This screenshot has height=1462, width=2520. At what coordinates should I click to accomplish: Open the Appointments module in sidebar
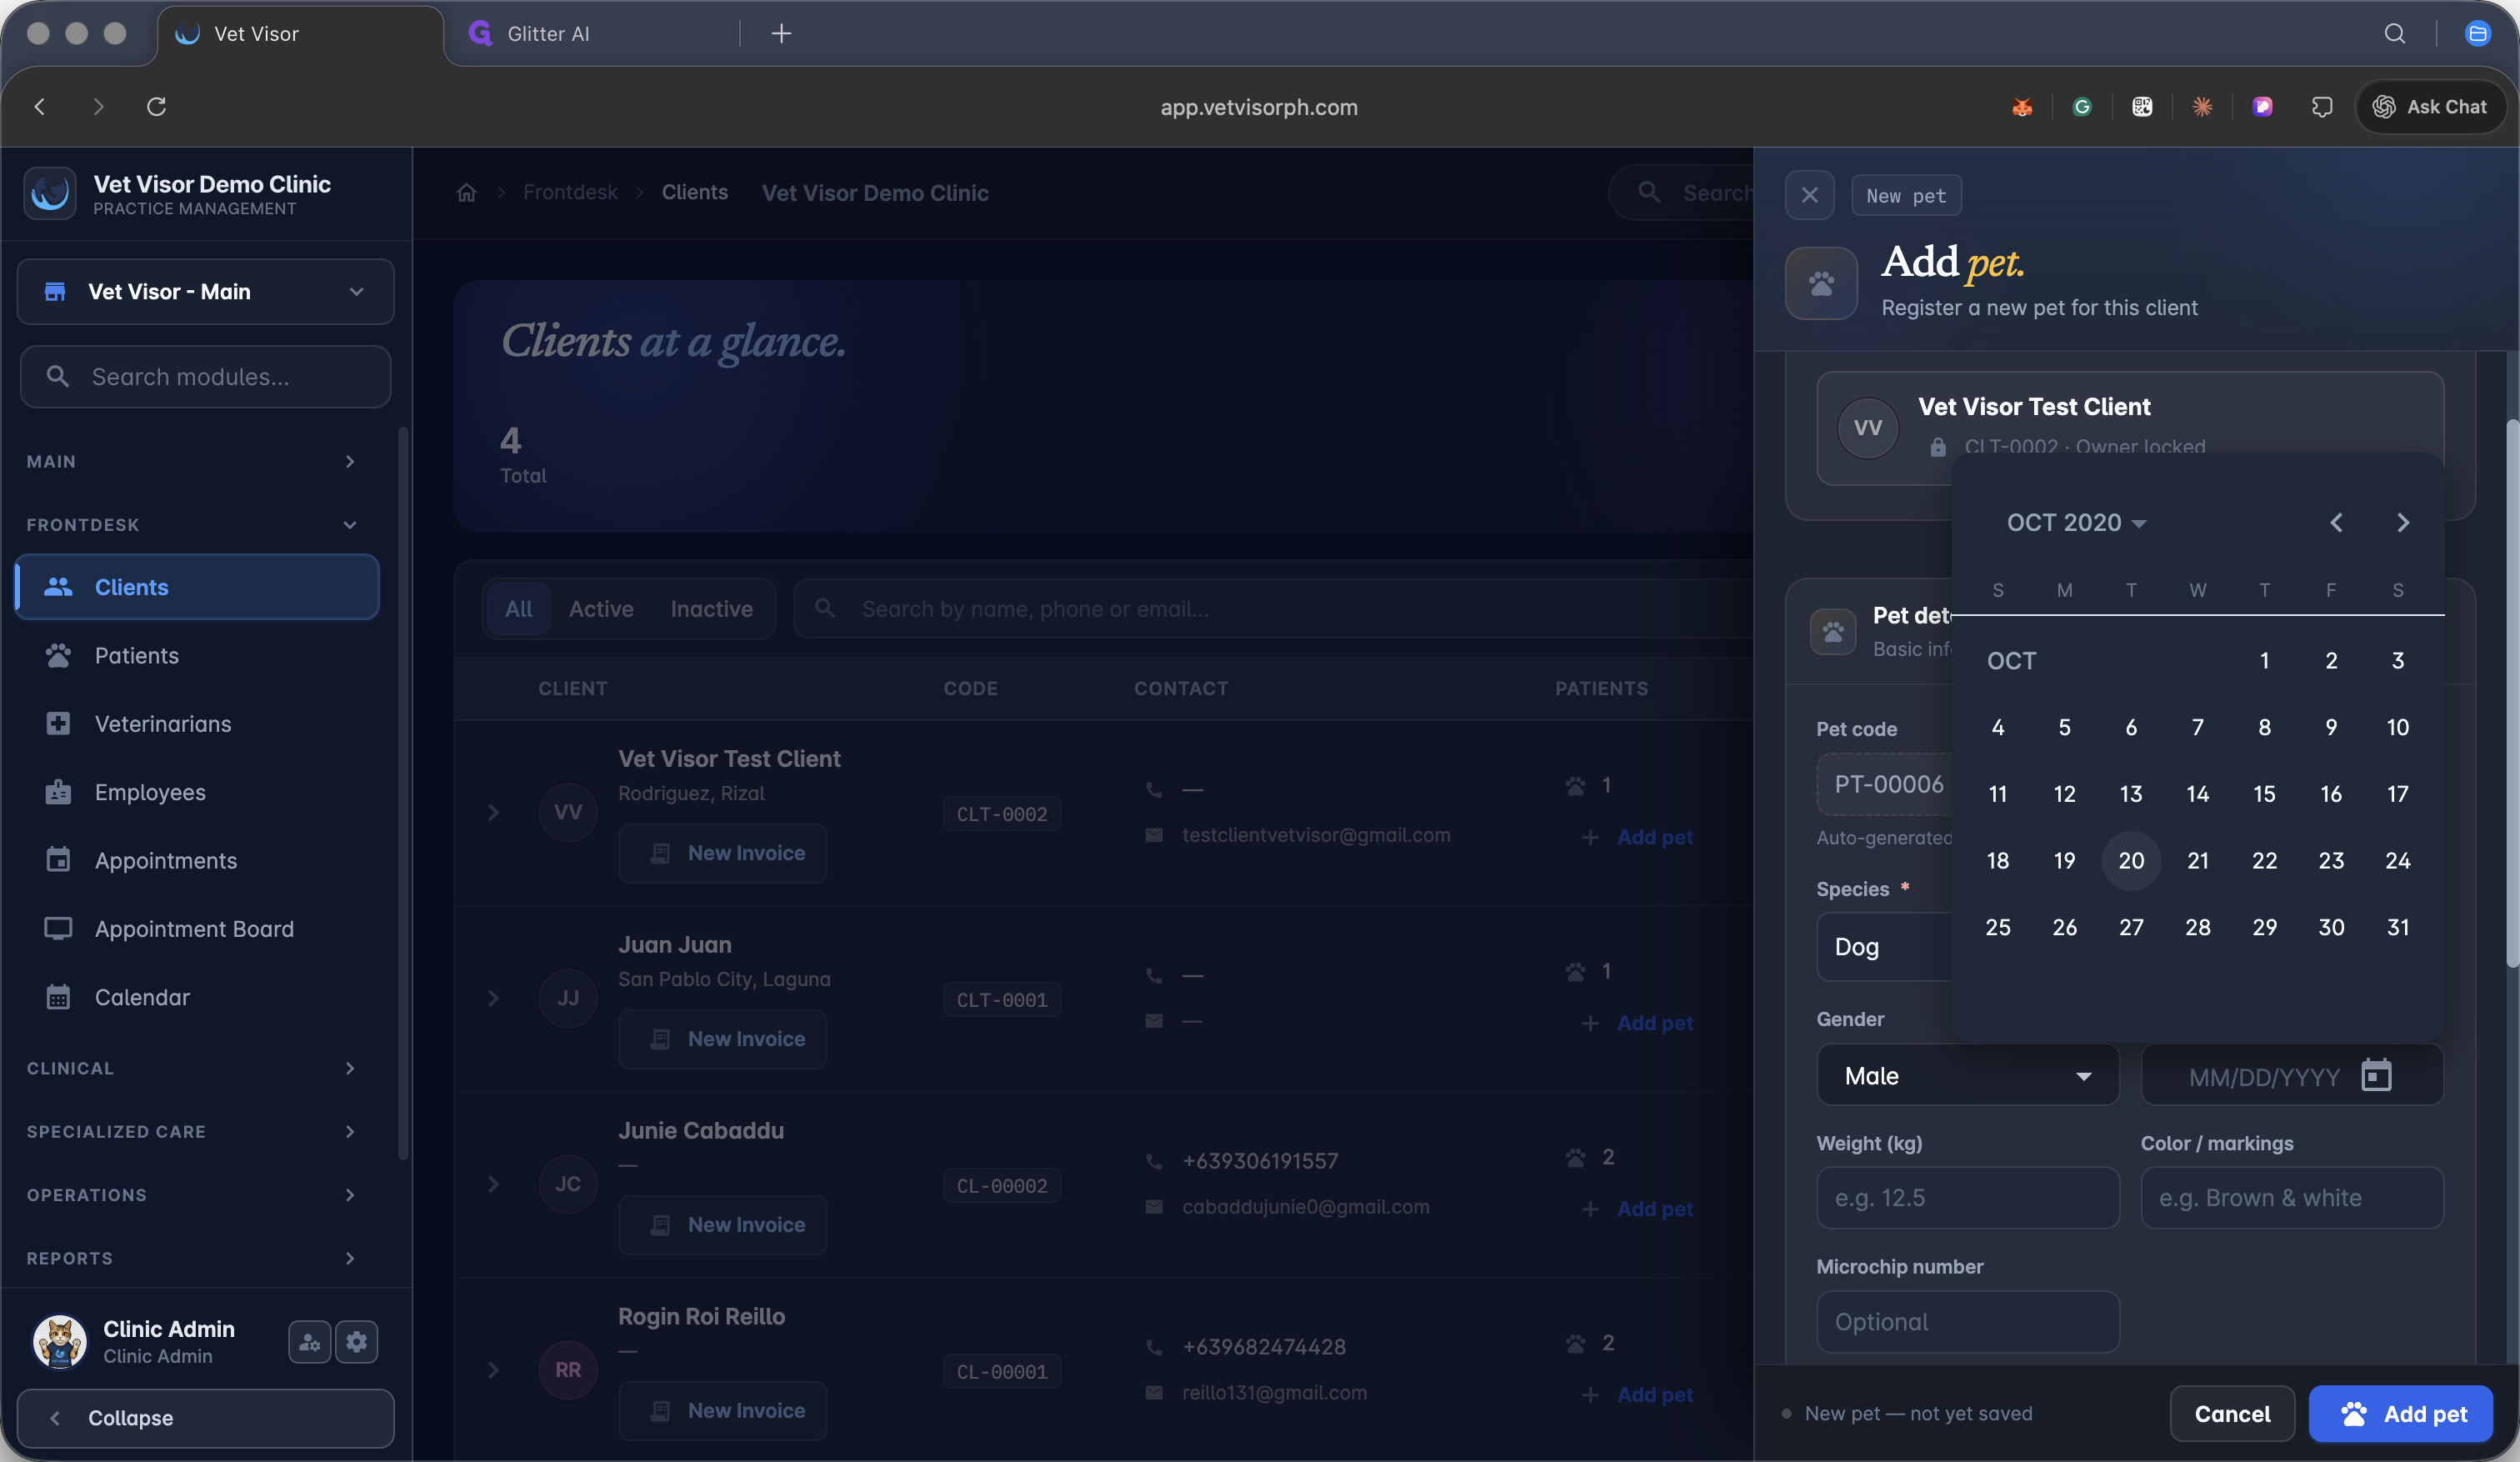[x=198, y=861]
